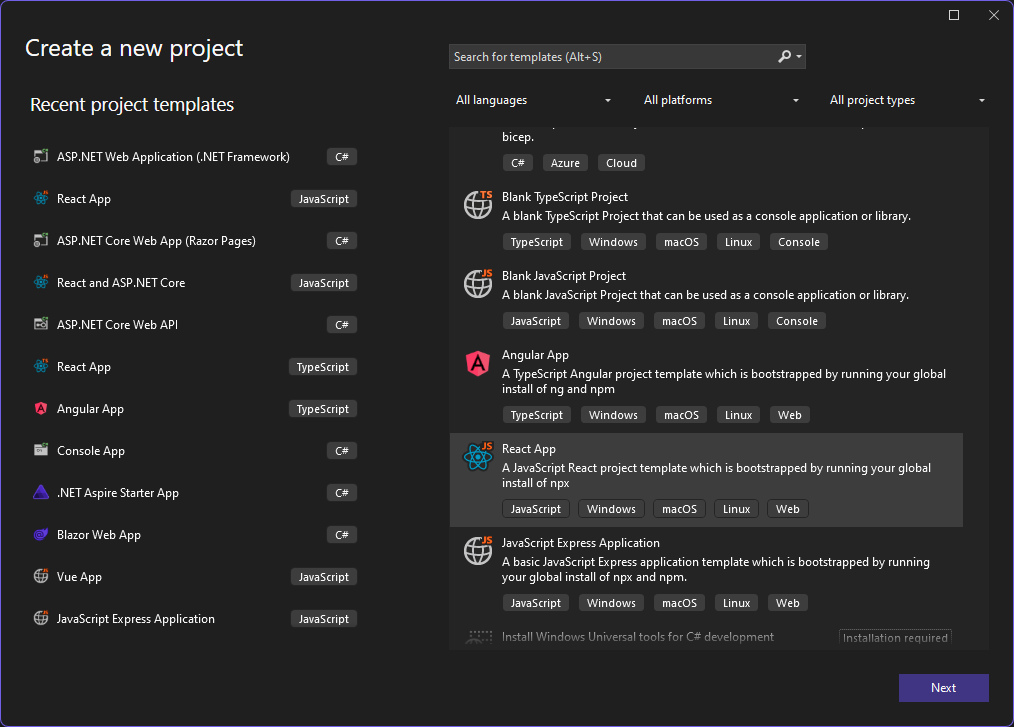1014x727 pixels.
Task: Click the search magnifier icon
Action: click(x=785, y=57)
